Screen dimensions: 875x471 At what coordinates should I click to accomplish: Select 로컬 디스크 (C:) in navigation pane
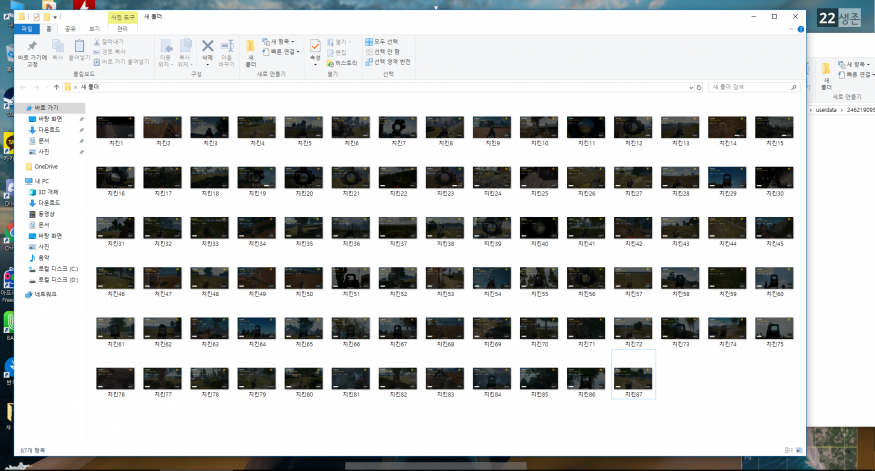click(57, 269)
